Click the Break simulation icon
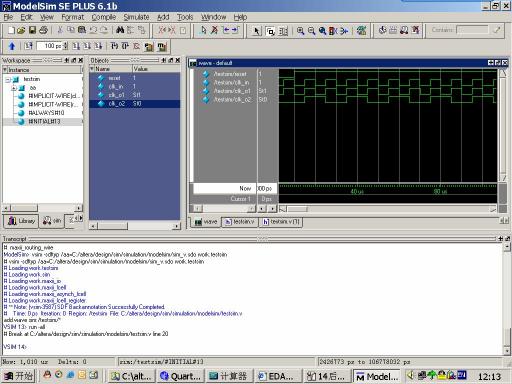Viewport: 512px width, 384px height. coord(136,46)
